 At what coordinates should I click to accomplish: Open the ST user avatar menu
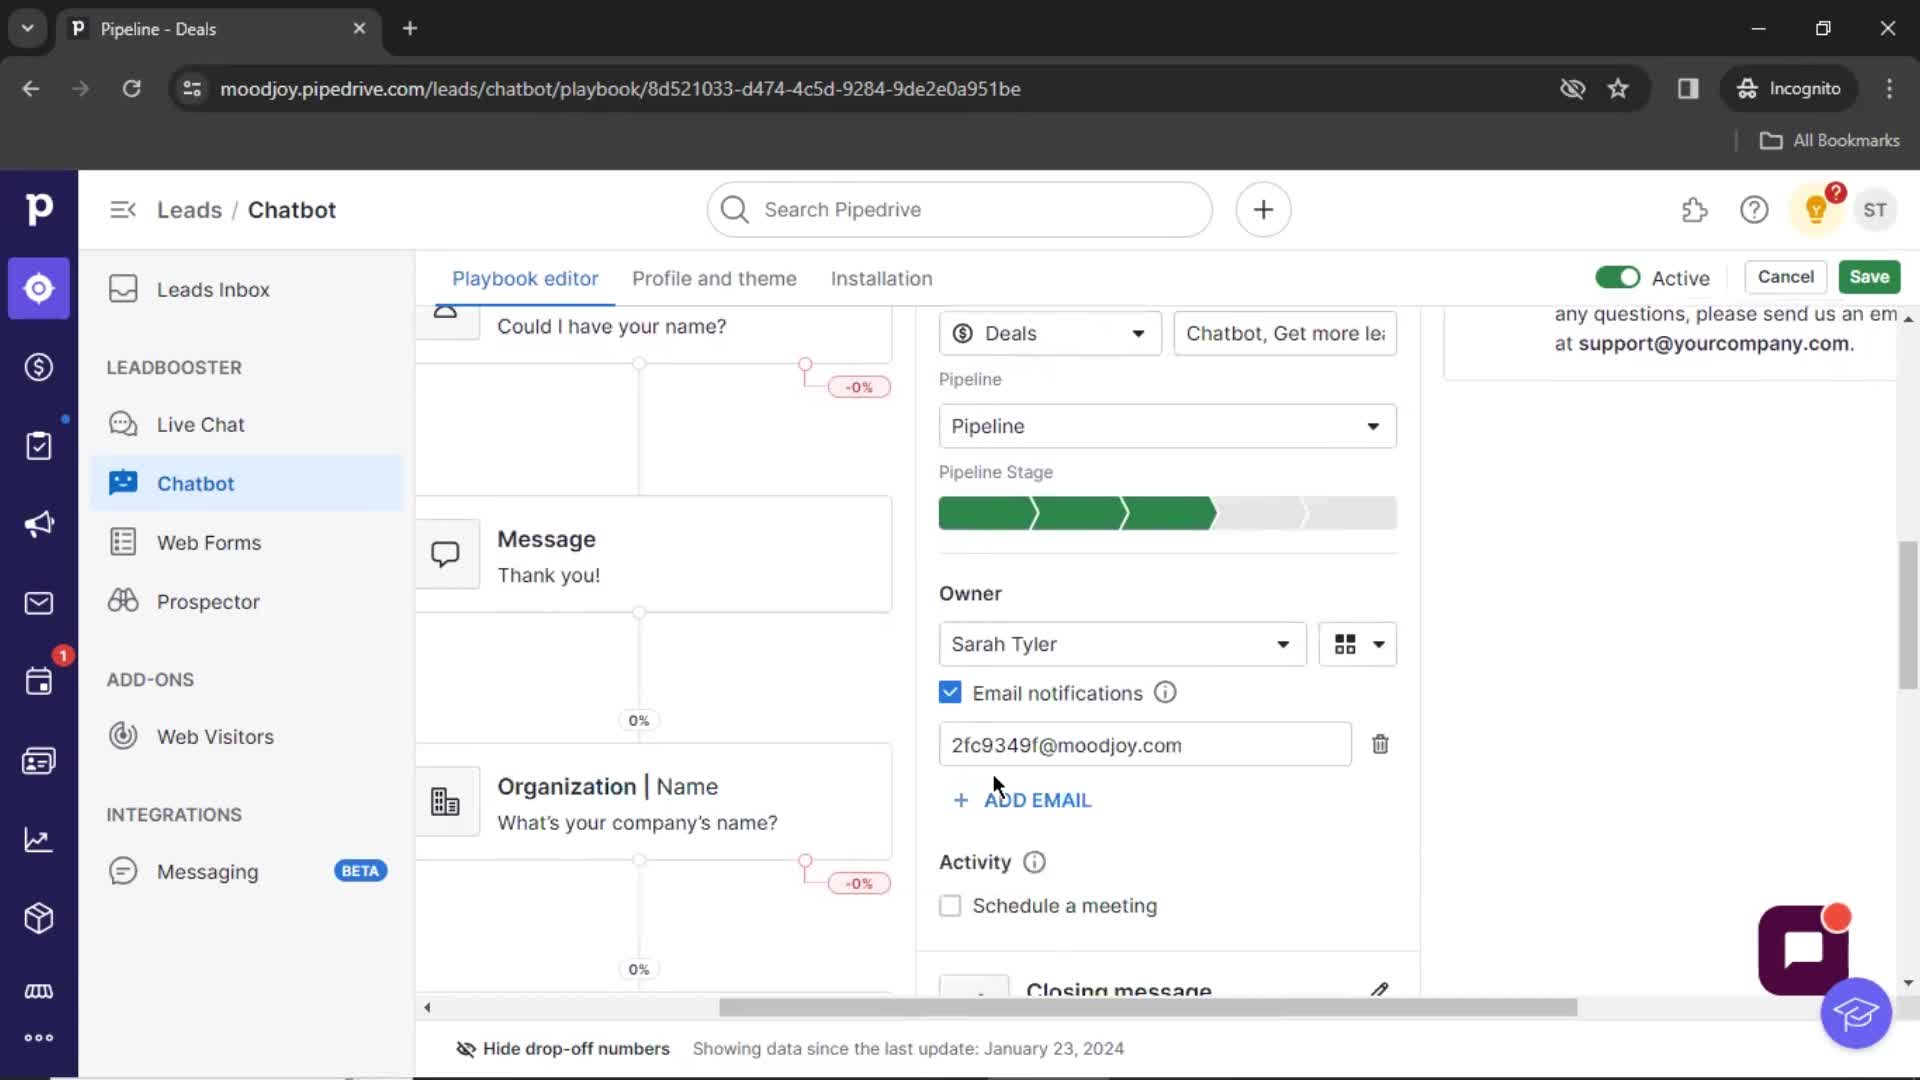1875,210
